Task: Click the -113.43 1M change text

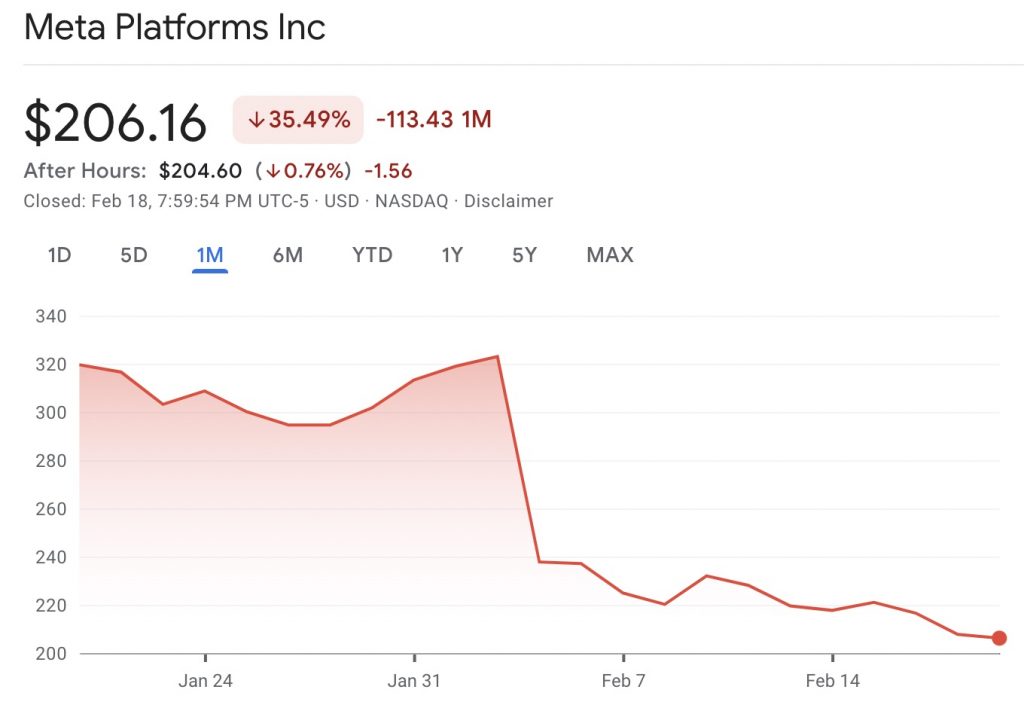Action: 433,120
